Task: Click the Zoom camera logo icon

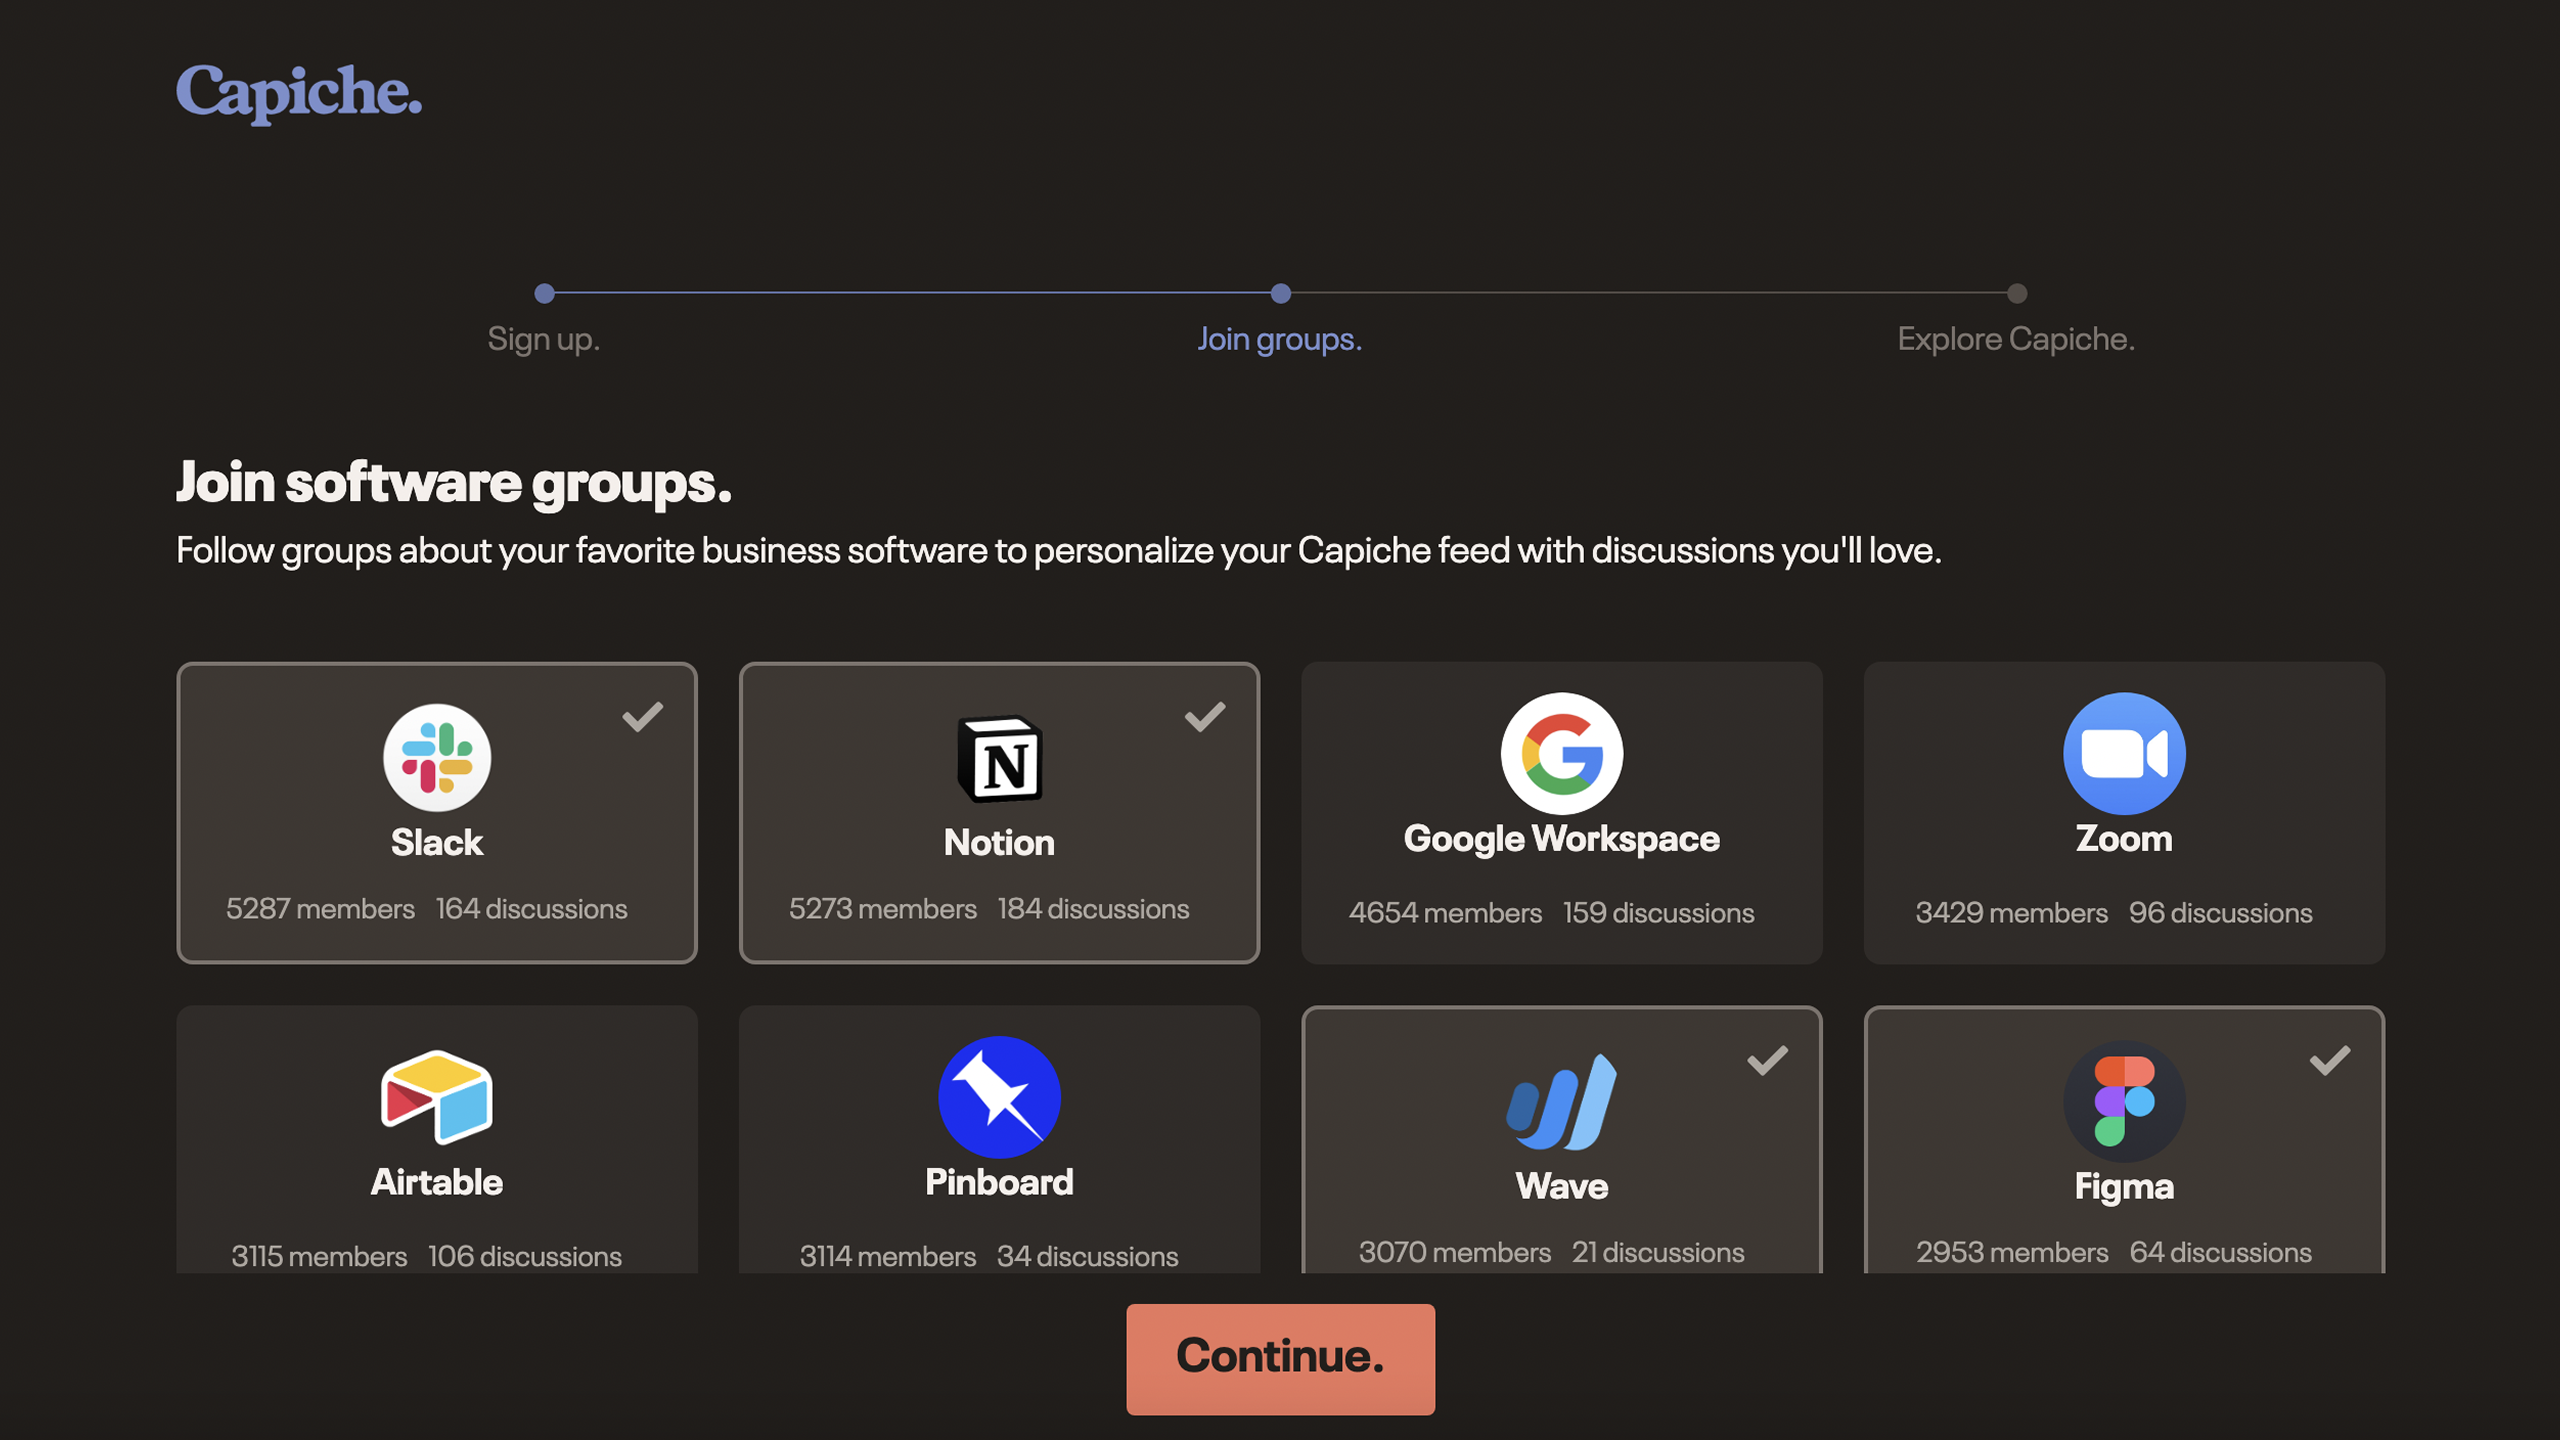Action: (x=2124, y=753)
